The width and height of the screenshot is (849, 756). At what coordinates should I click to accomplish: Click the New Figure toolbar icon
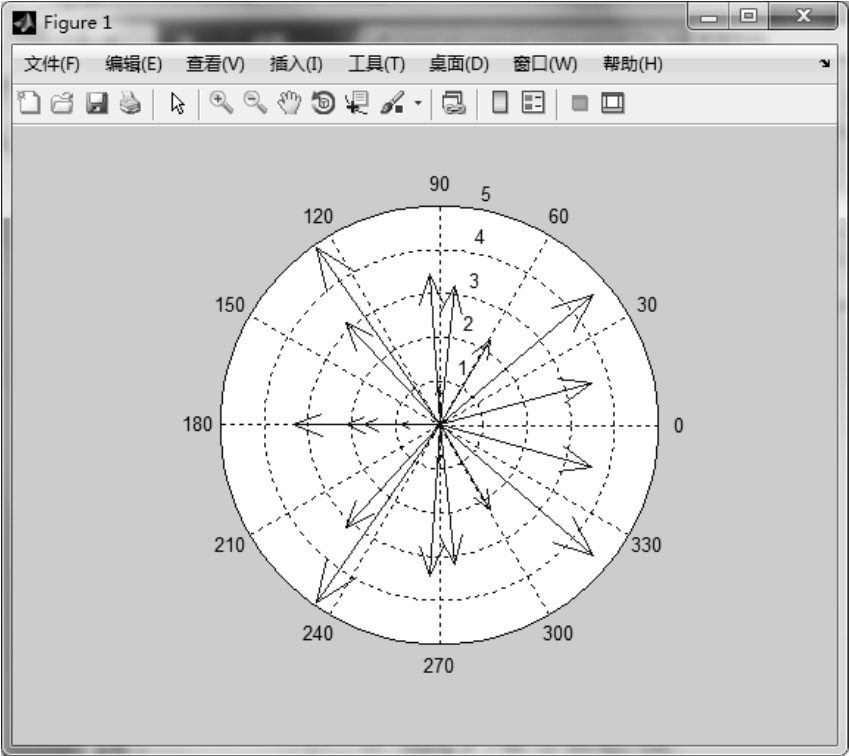32,103
